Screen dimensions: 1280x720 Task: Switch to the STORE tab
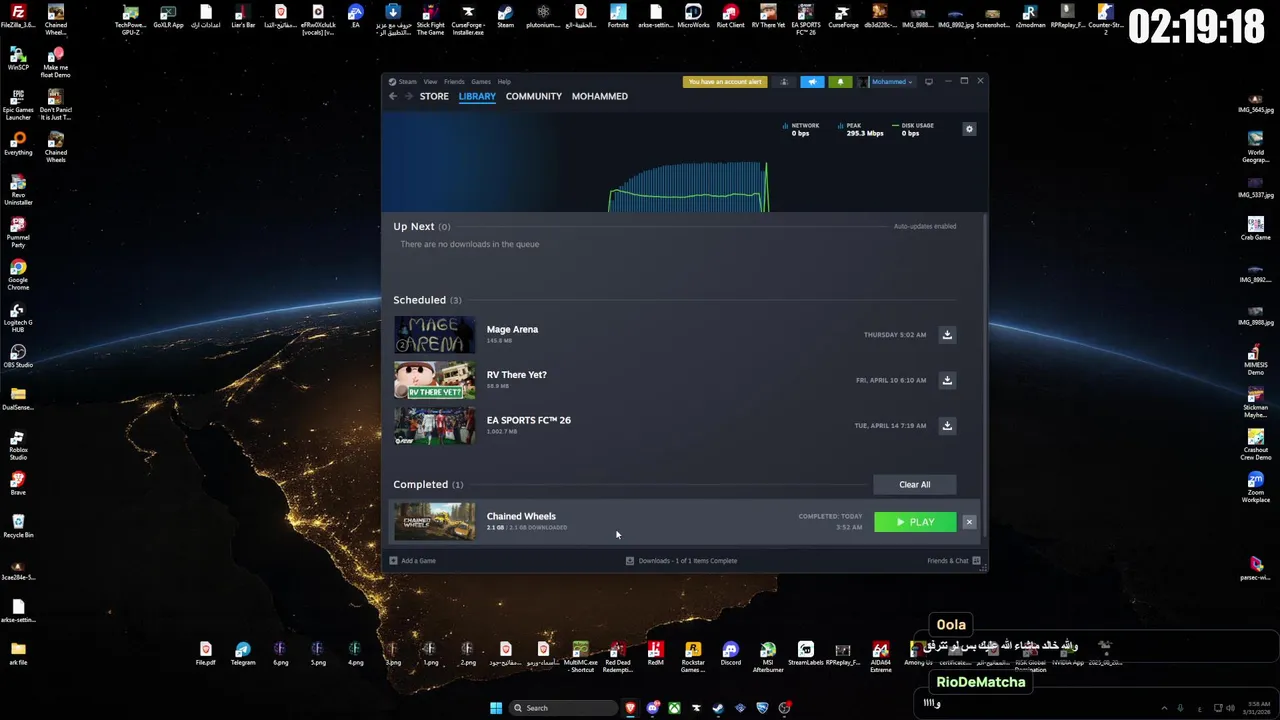(434, 96)
